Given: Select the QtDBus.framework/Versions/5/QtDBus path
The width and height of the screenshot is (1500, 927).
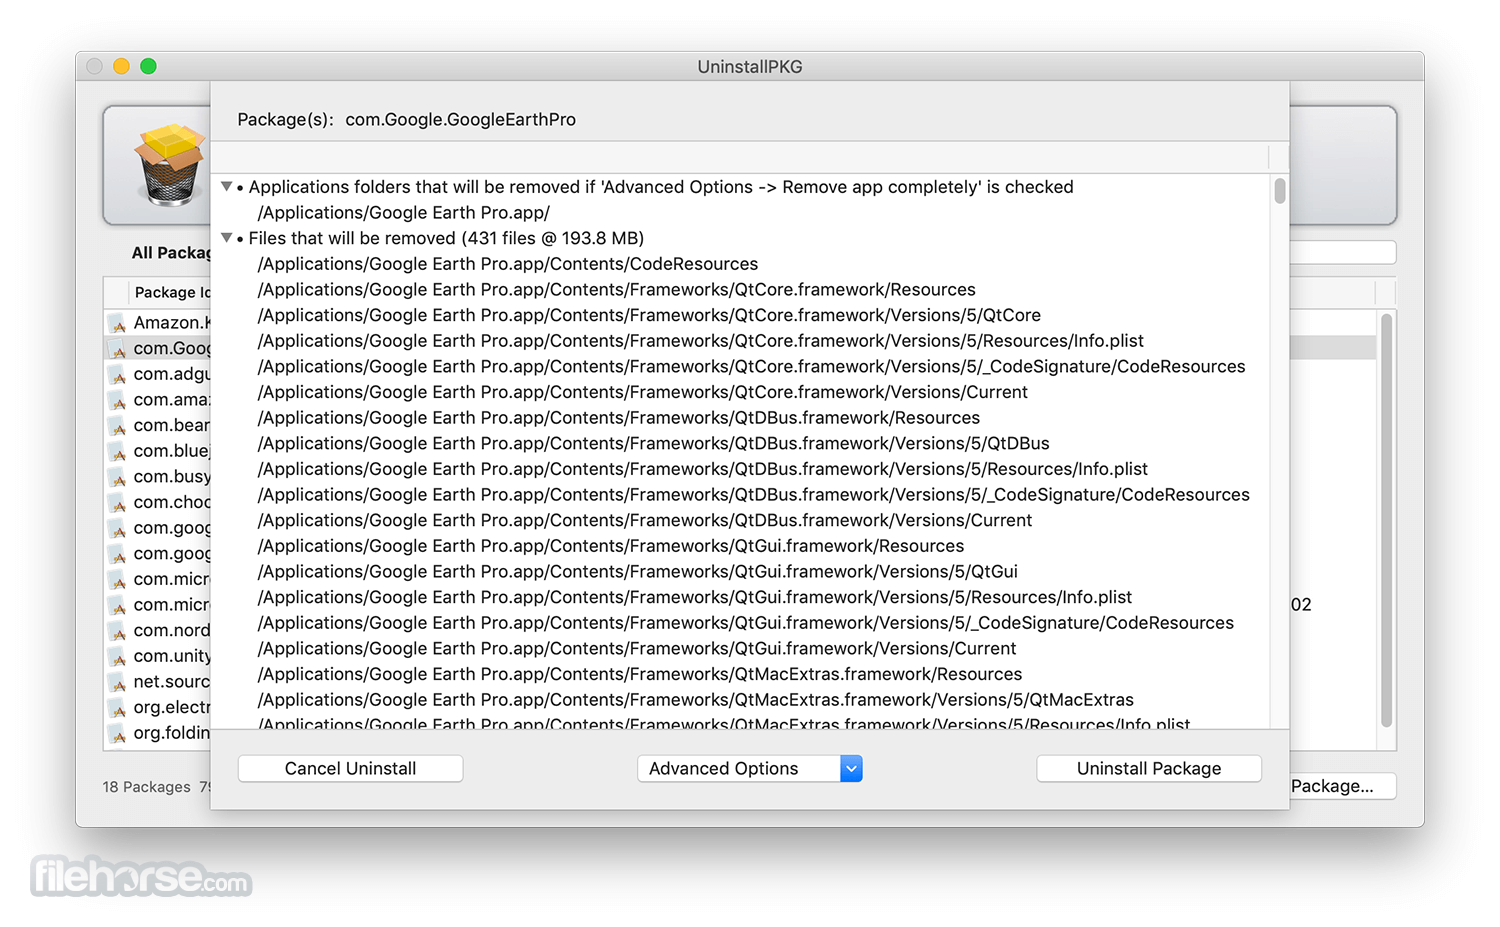Looking at the screenshot, I should (653, 444).
